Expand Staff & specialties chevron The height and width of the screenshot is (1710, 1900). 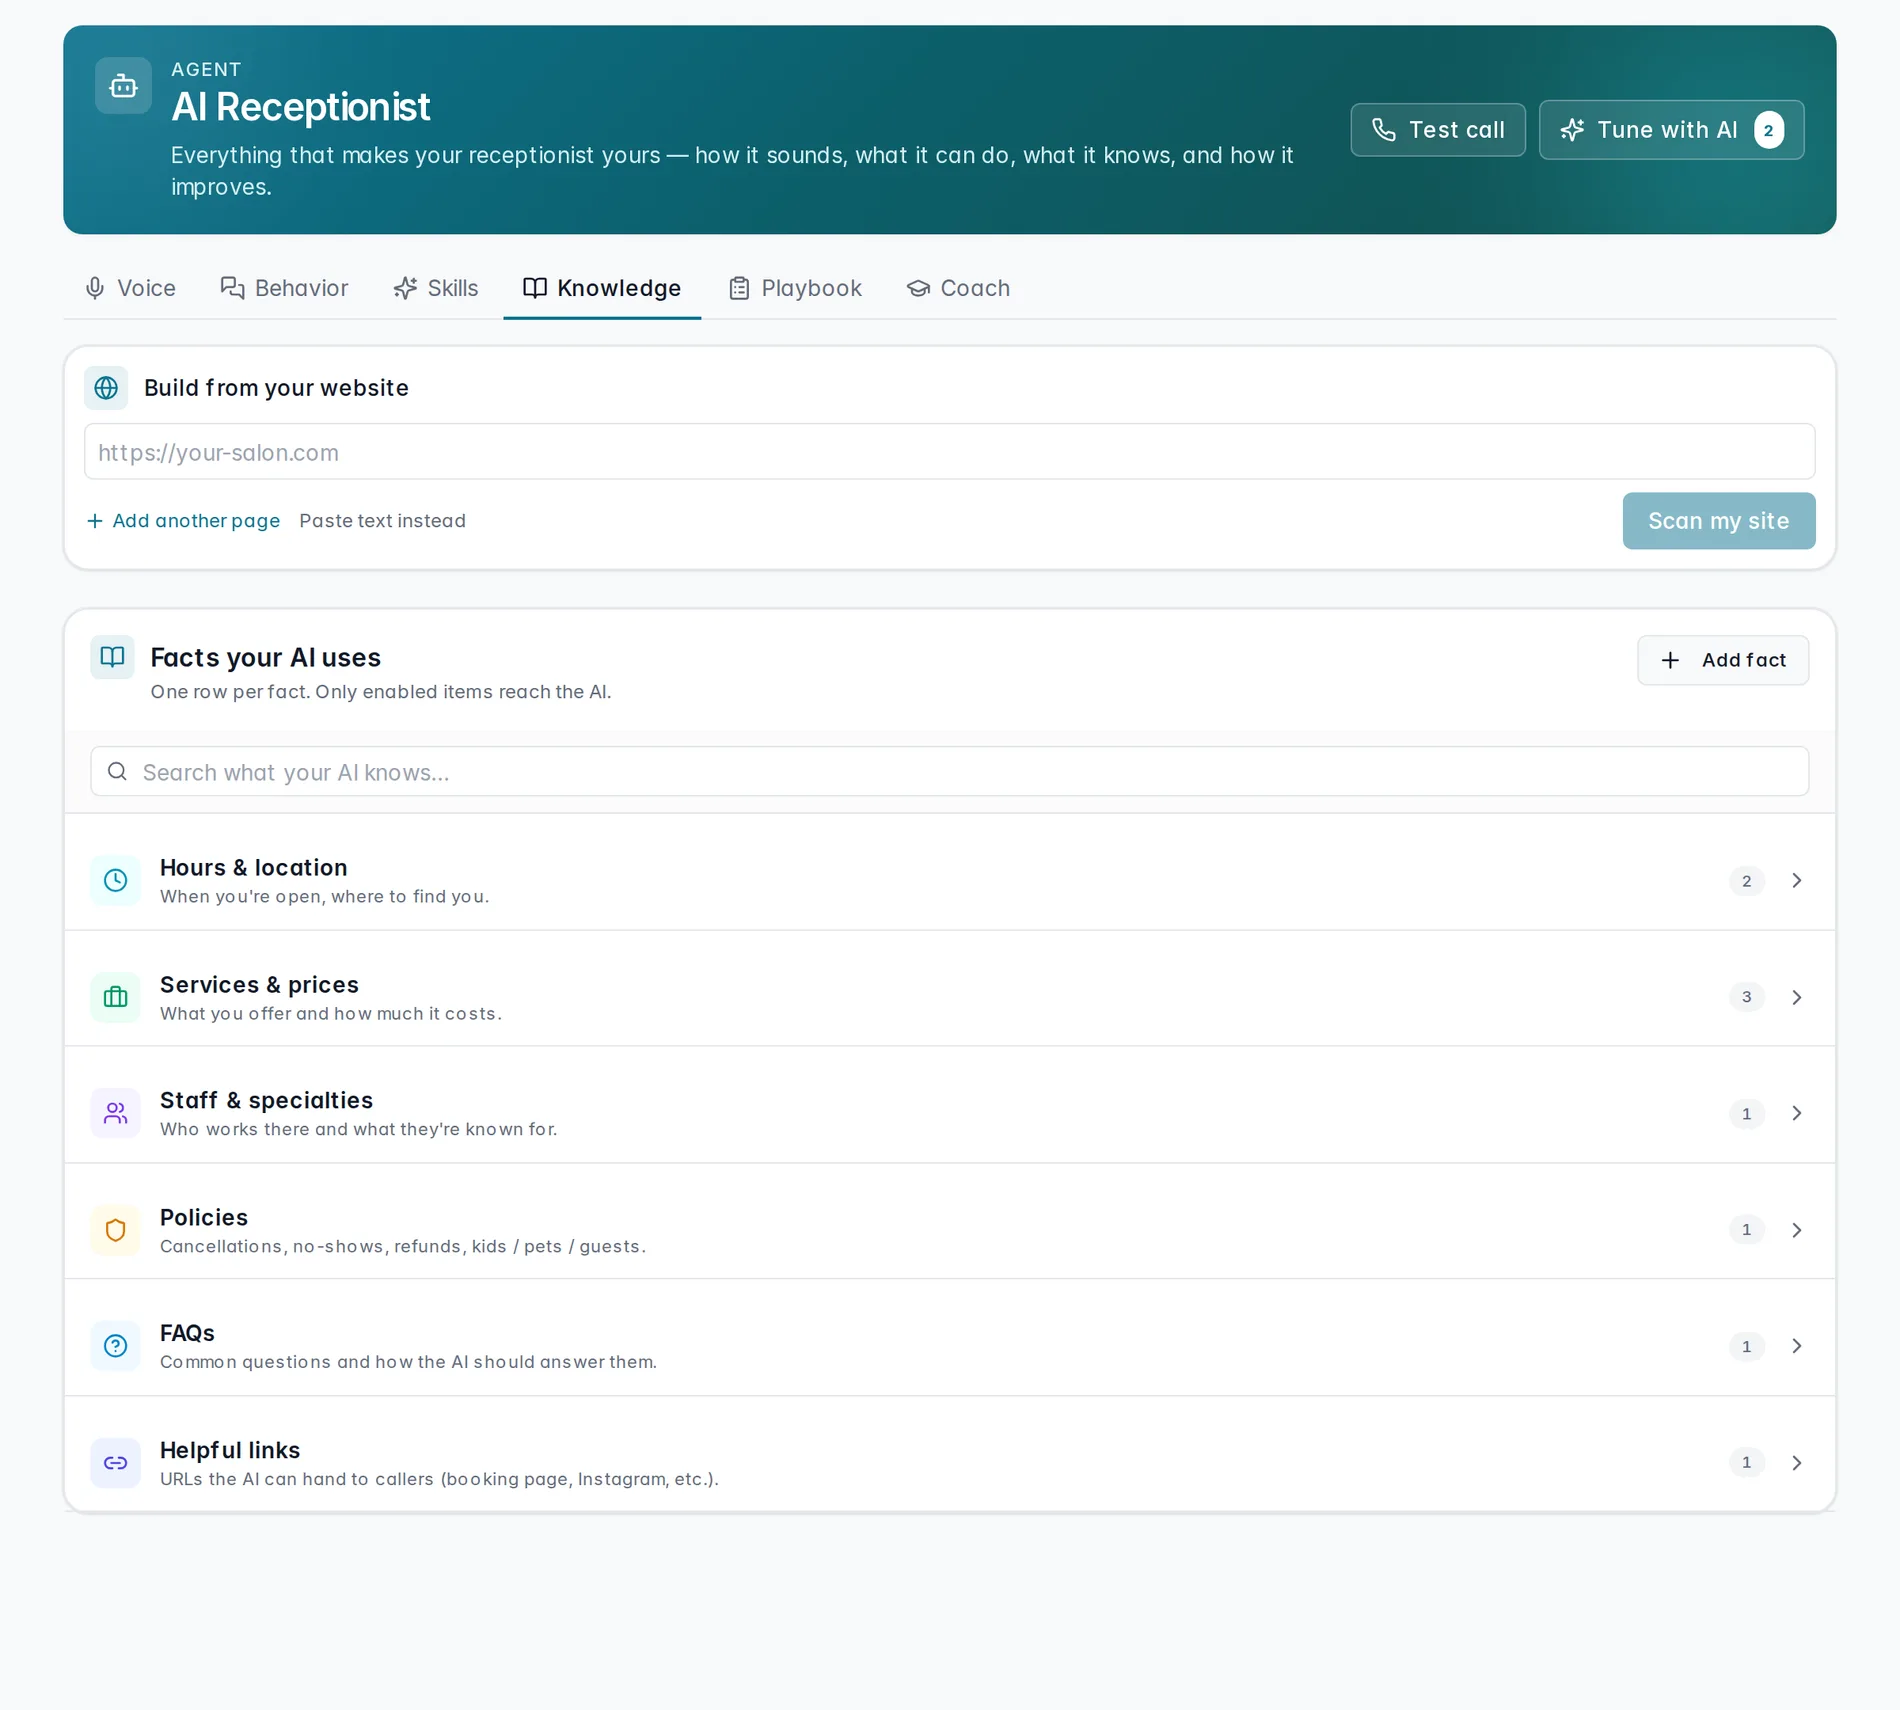click(x=1797, y=1113)
